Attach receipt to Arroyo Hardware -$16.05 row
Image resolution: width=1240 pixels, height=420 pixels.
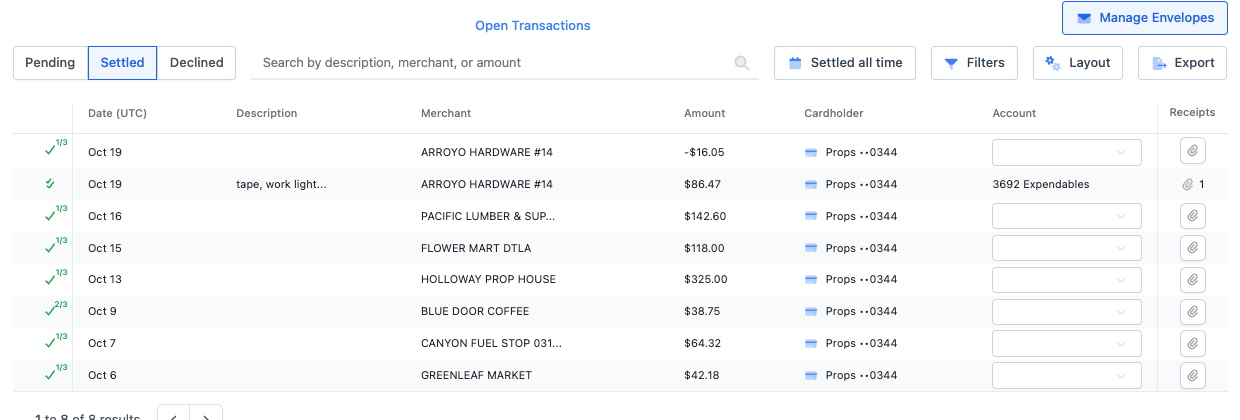coord(1192,152)
